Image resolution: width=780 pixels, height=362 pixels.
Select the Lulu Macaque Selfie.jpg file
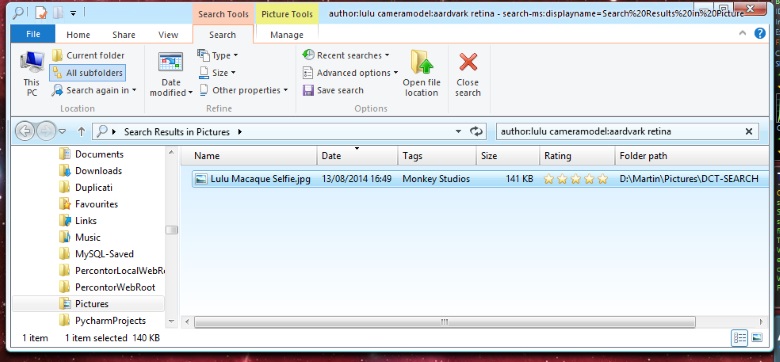260,179
